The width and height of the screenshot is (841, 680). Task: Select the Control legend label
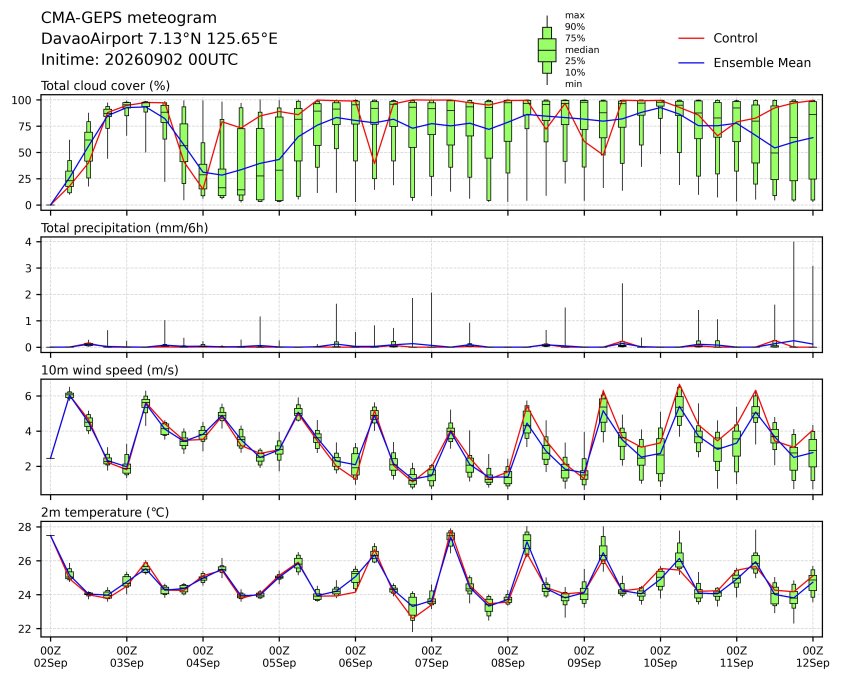point(735,38)
